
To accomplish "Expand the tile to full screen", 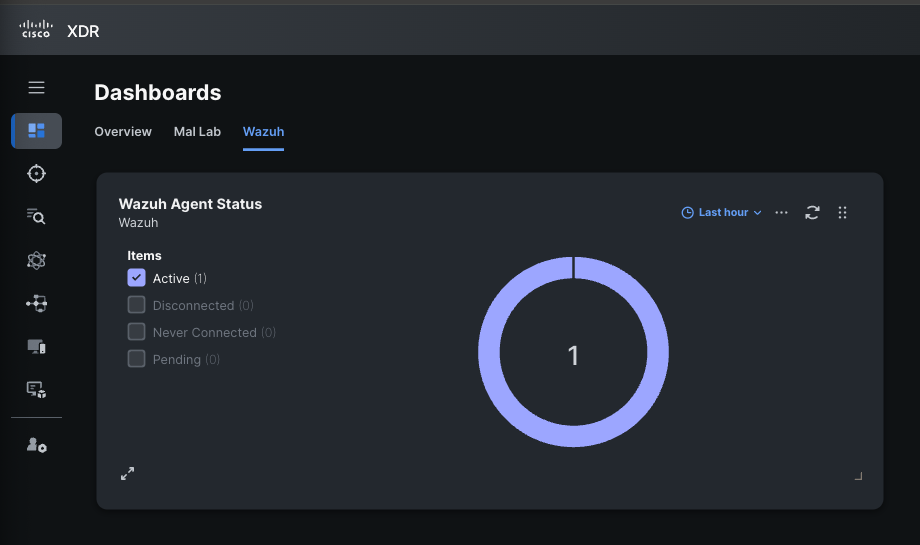I will point(127,474).
